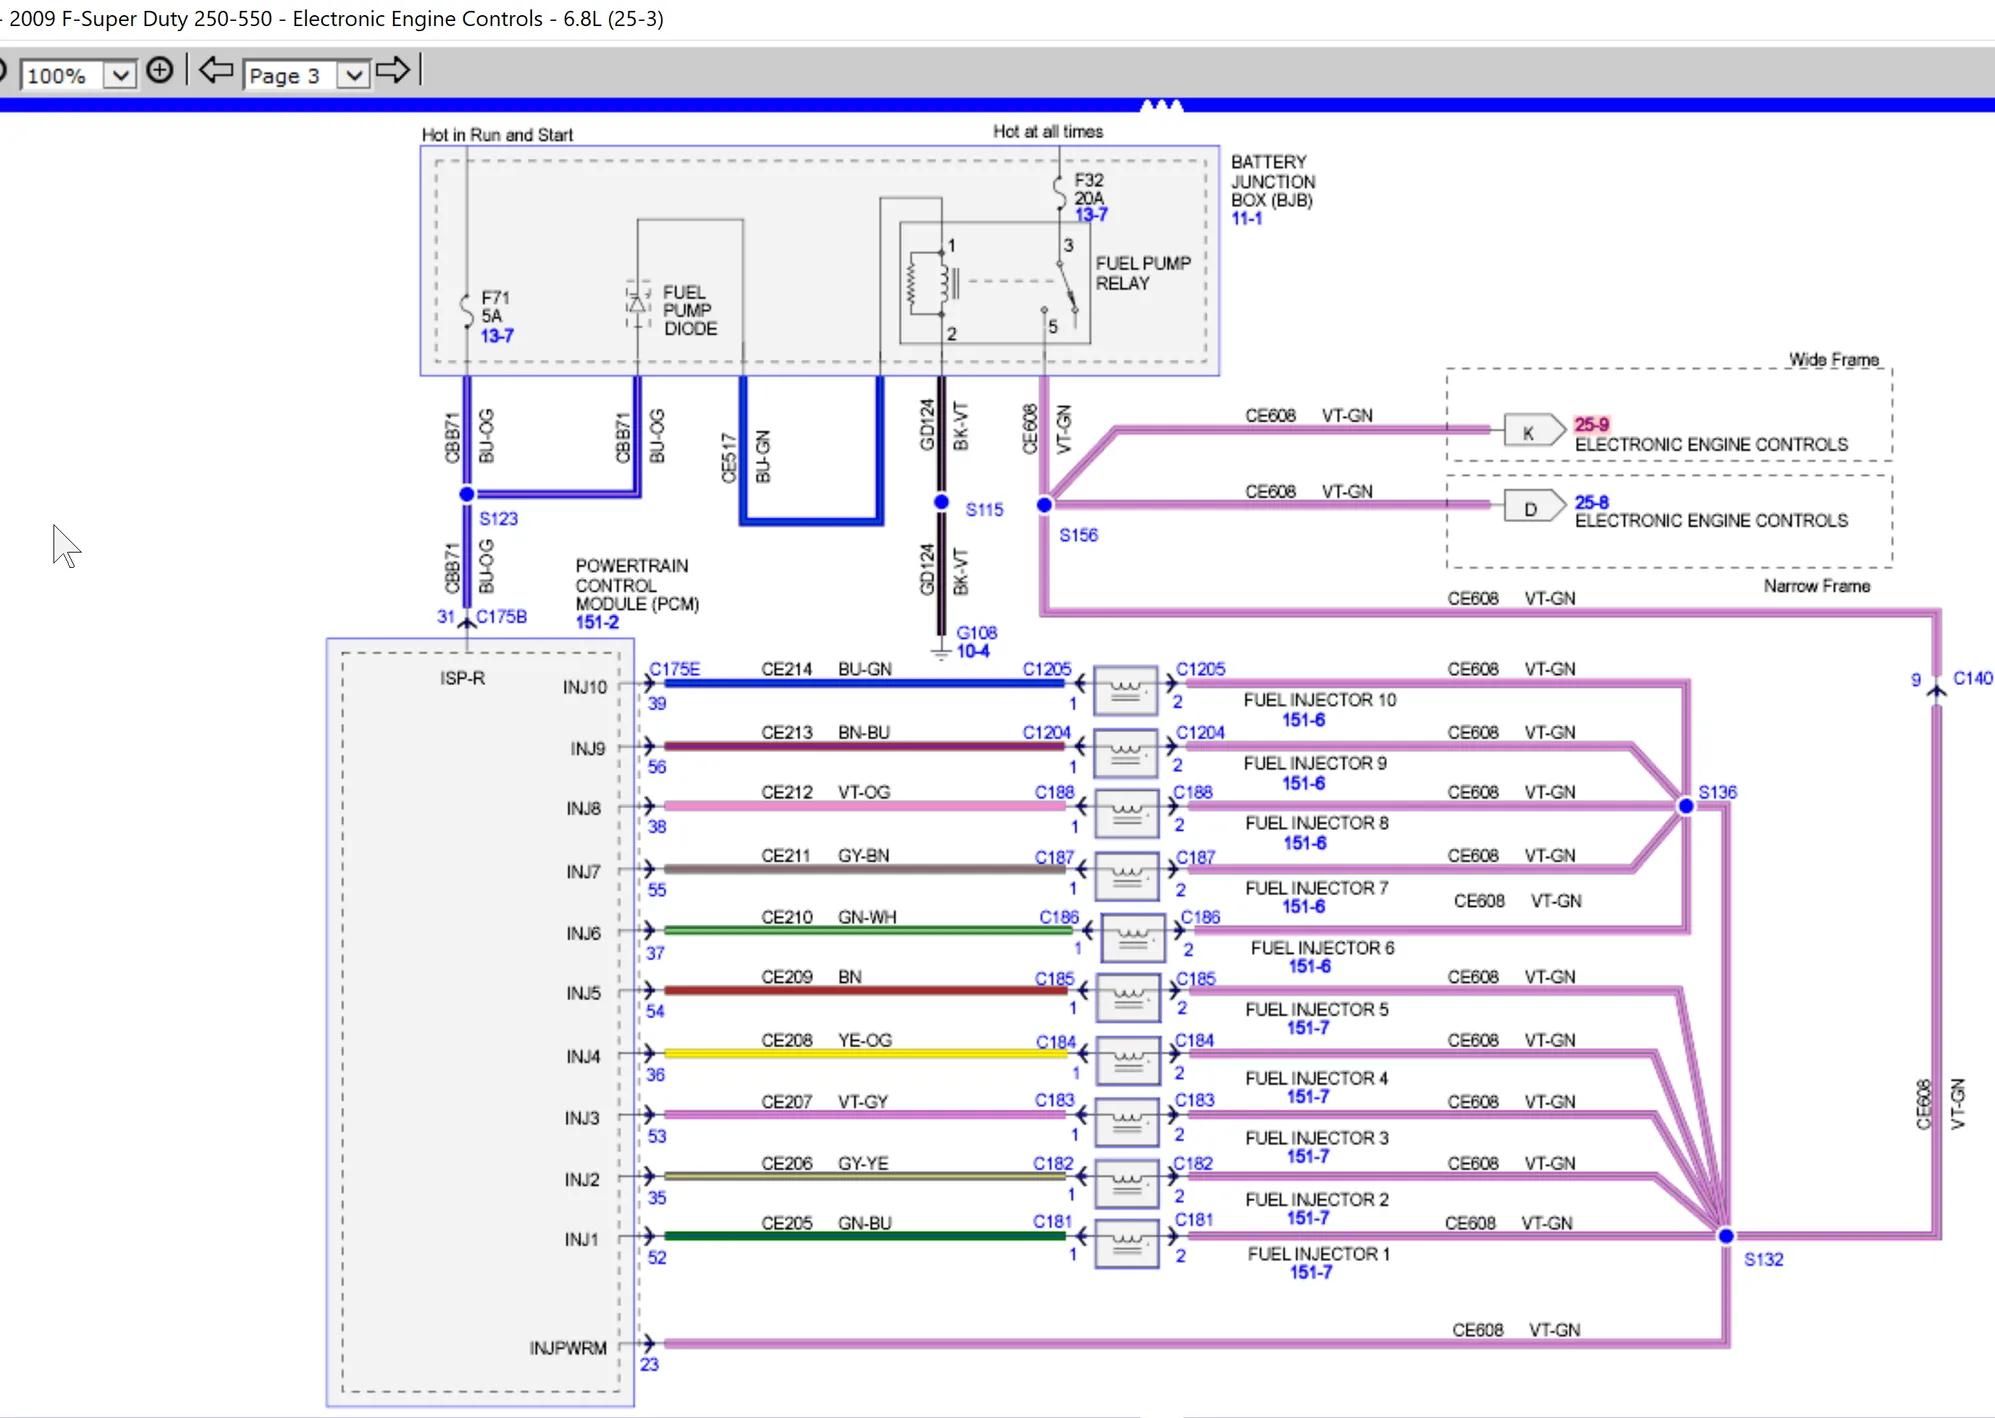Open 151-7 link under Fuel Injector 1
The width and height of the screenshot is (1995, 1418).
1311,1272
